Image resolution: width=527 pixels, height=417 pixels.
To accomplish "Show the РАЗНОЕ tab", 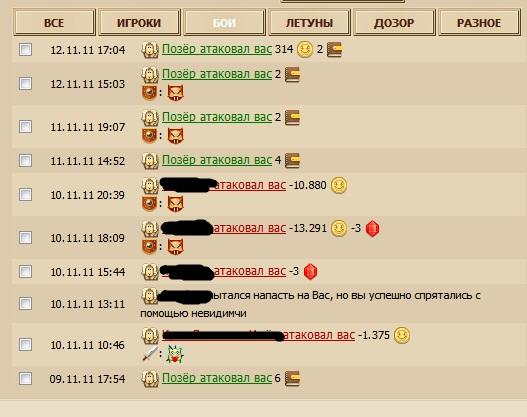I will [x=479, y=23].
